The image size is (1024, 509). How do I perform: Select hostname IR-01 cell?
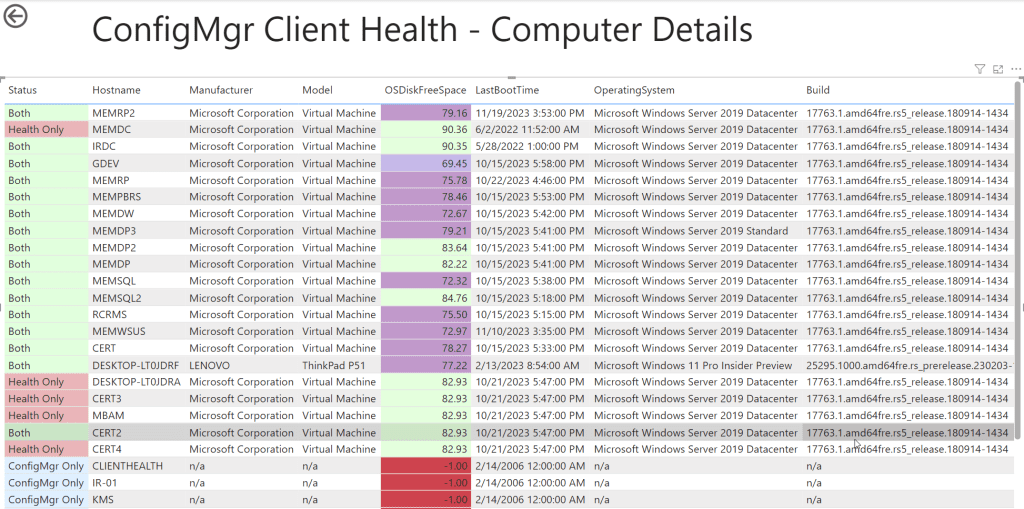coord(137,483)
